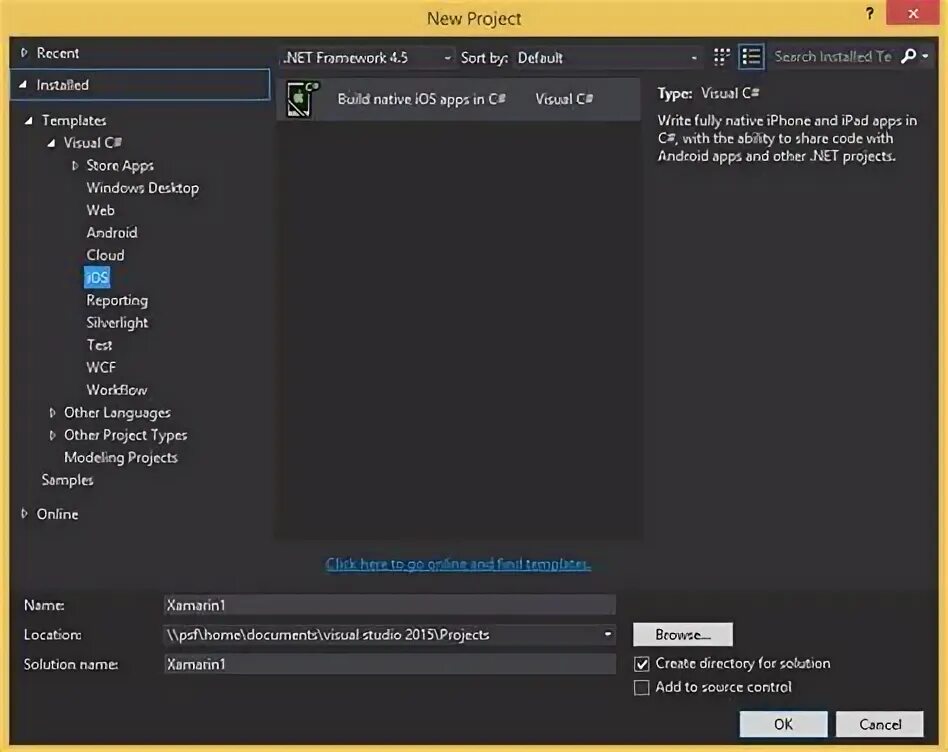The width and height of the screenshot is (948, 752).
Task: Open the Sort by Default dropdown
Action: click(x=694, y=57)
